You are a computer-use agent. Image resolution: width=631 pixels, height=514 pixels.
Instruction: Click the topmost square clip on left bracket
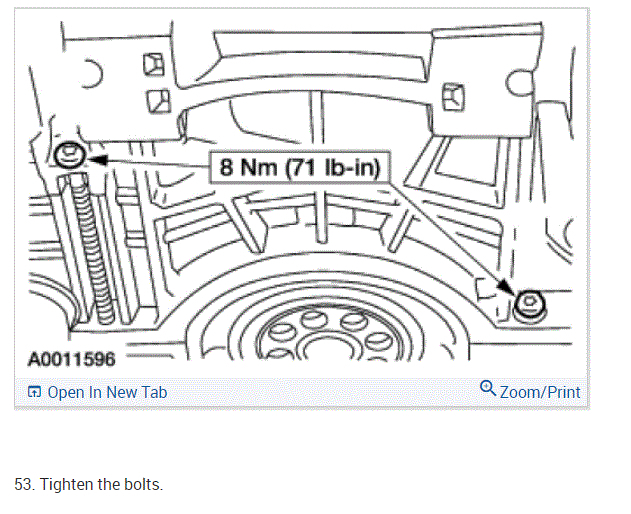[154, 64]
